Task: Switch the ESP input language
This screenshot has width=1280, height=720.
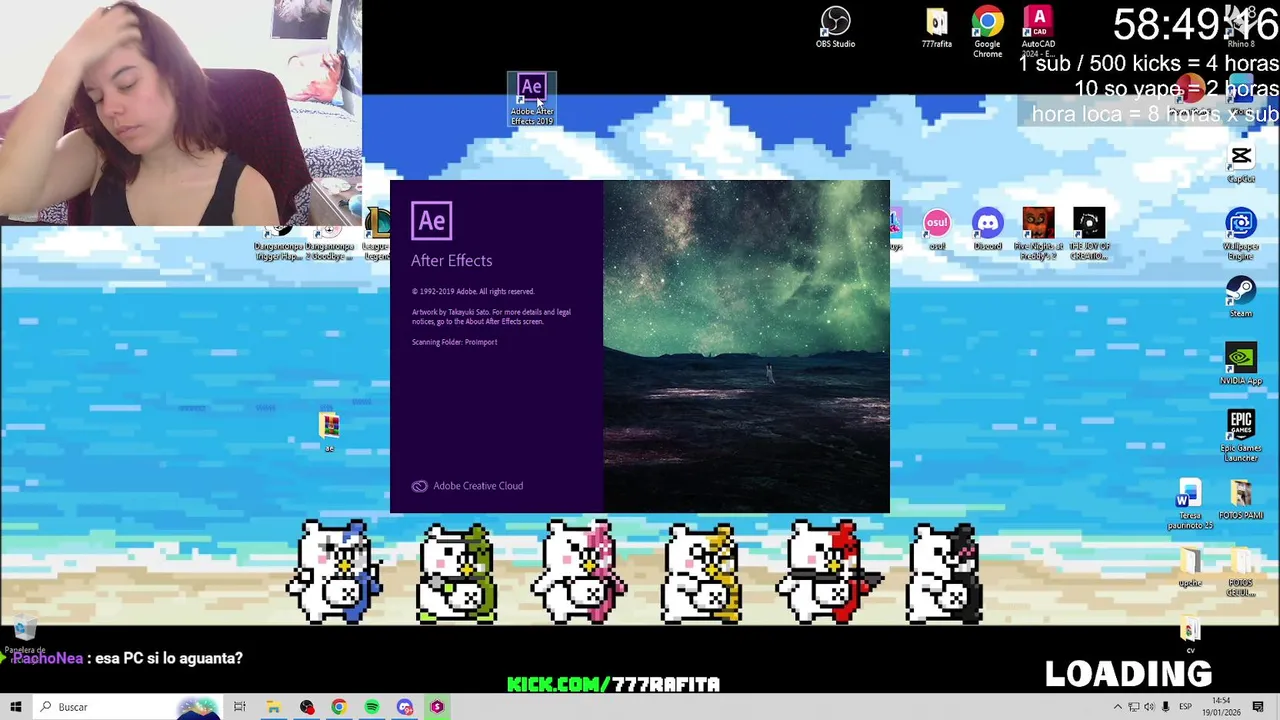Action: (x=1186, y=707)
